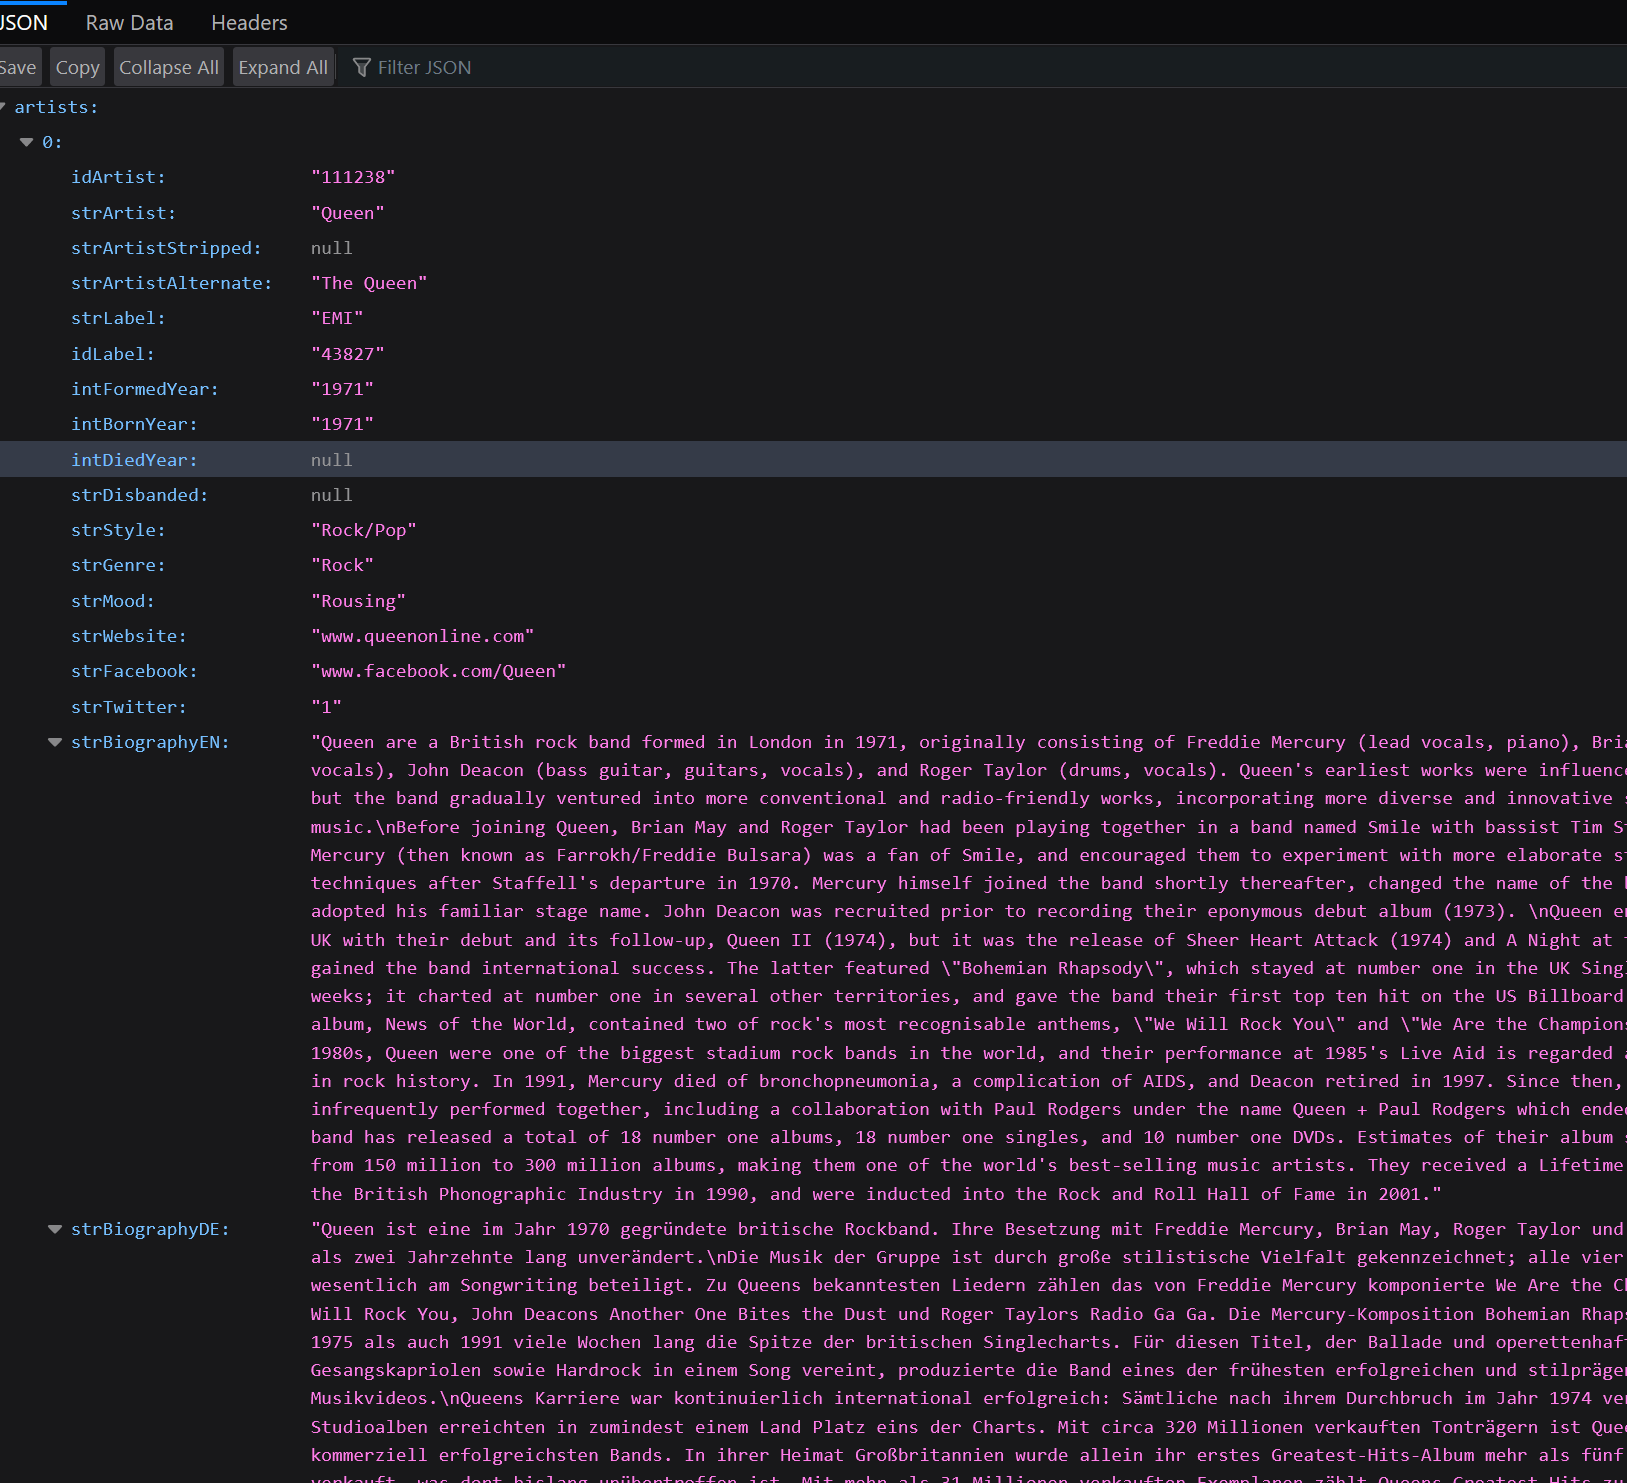Image resolution: width=1627 pixels, height=1483 pixels.
Task: Click the intFormedYear value 1971
Action: click(342, 388)
